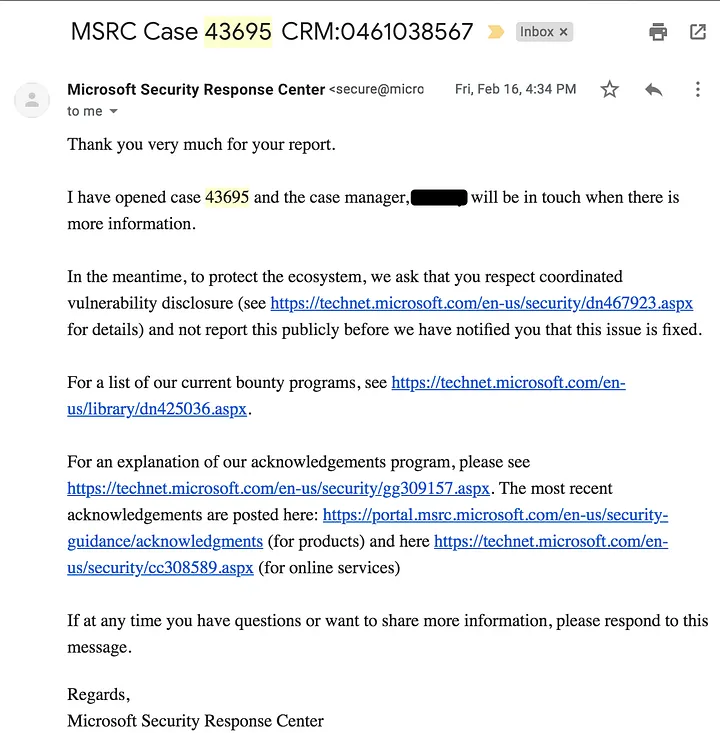
Task: Print this MSRC email
Action: click(658, 32)
